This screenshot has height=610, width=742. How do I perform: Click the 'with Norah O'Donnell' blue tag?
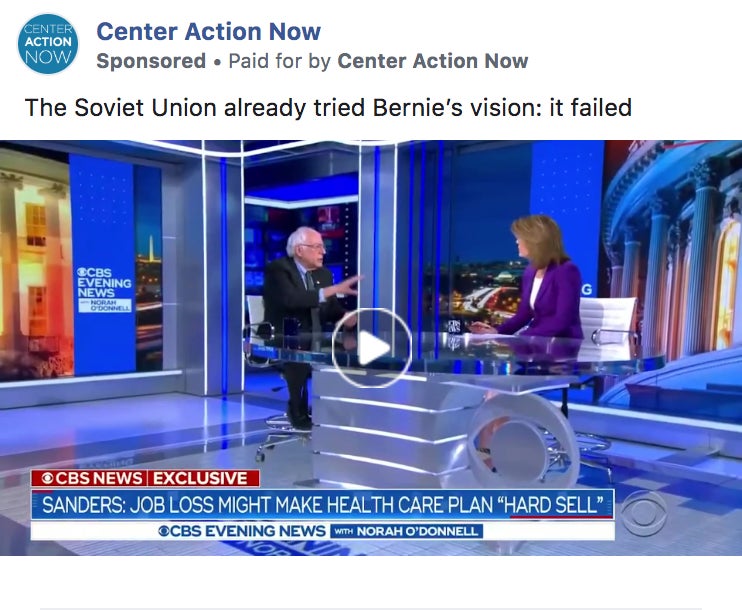[x=406, y=531]
